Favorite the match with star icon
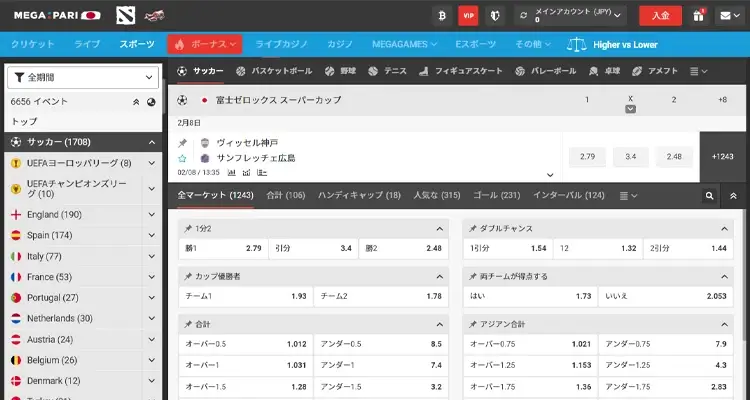 tap(182, 158)
